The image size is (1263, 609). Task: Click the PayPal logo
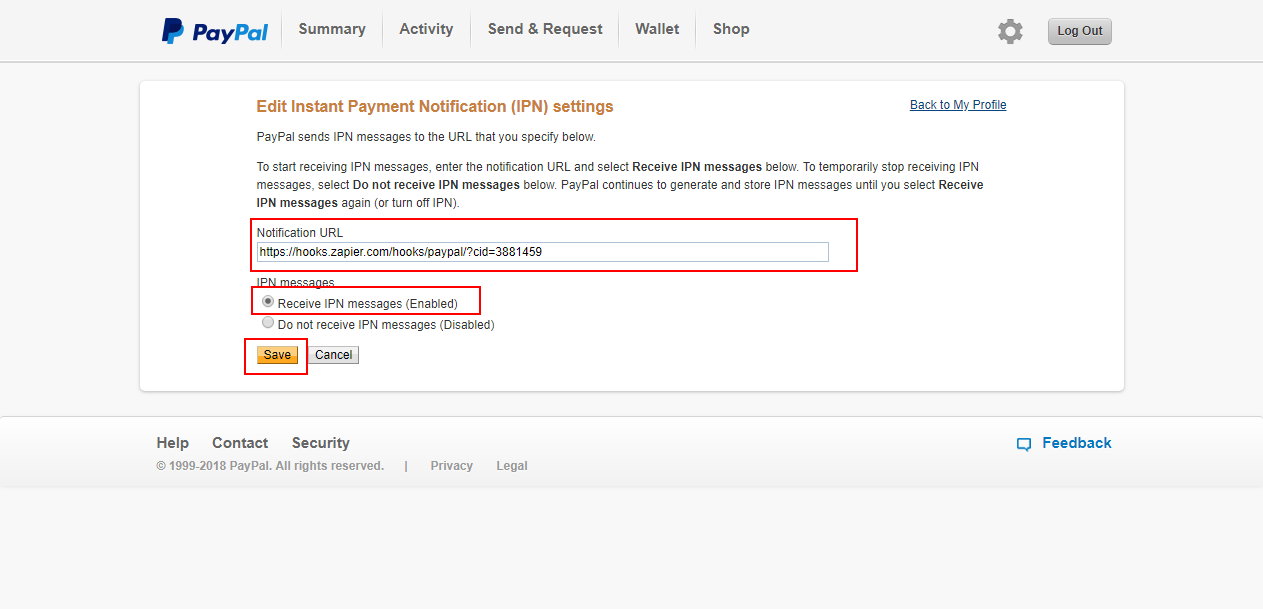click(215, 31)
